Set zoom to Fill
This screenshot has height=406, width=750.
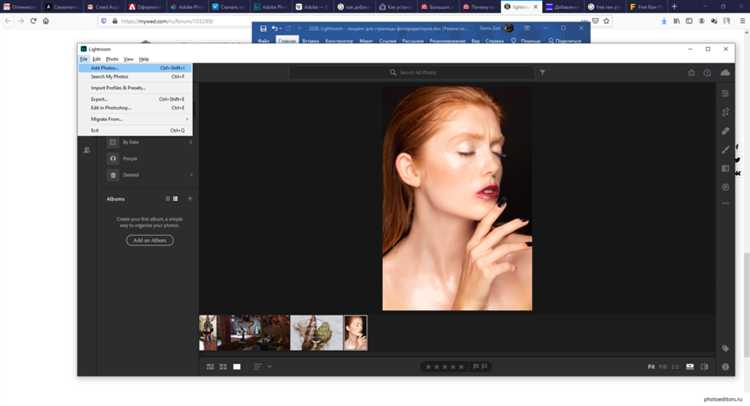coord(663,367)
